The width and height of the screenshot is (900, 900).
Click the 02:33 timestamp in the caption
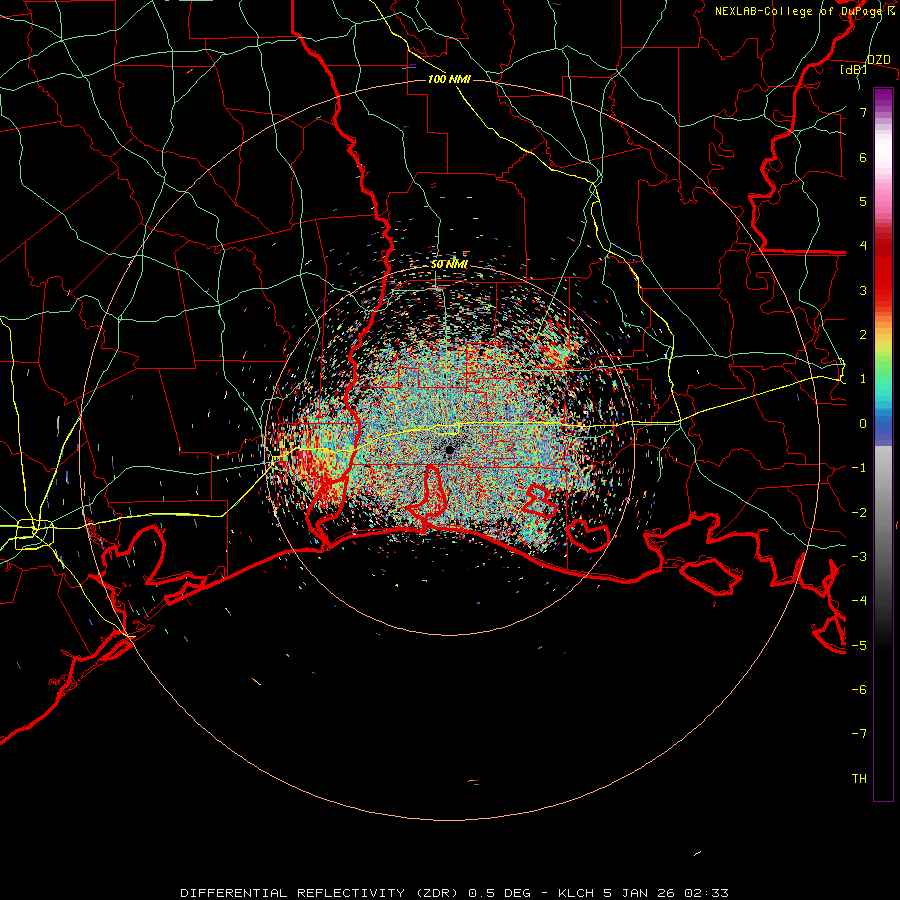(709, 893)
